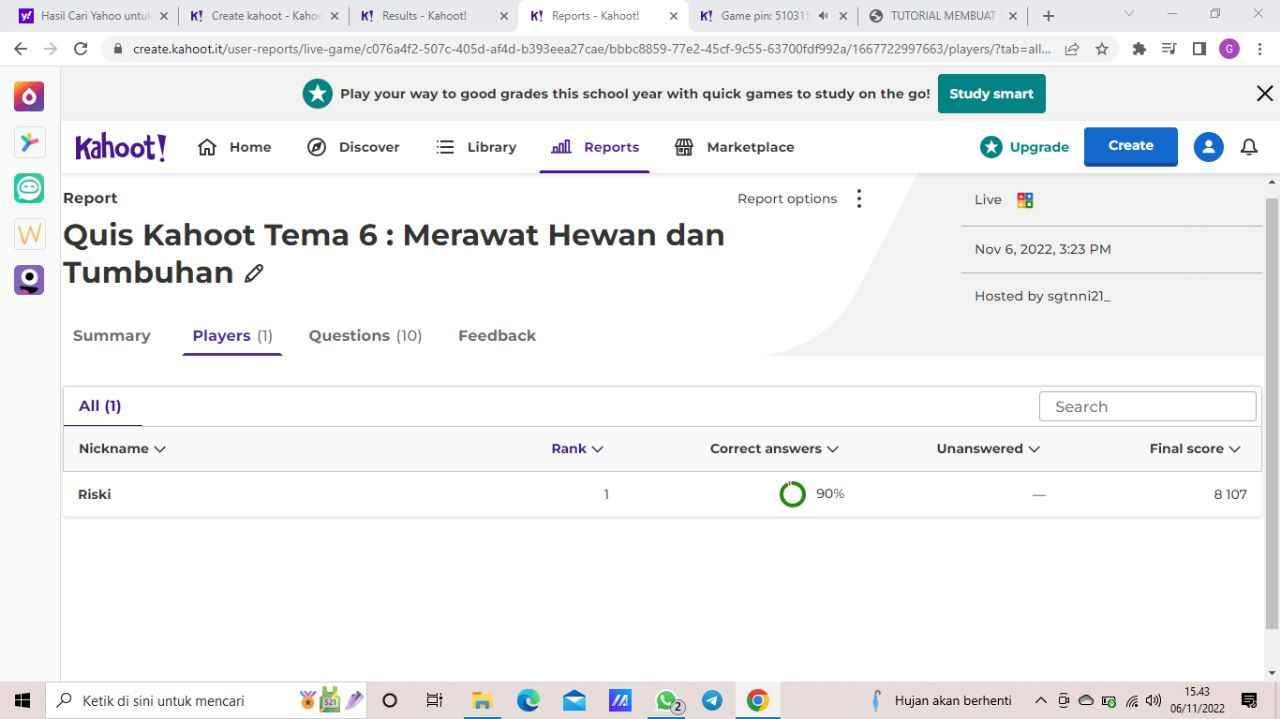The height and width of the screenshot is (719, 1280).
Task: Open player Riski's details
Action: click(x=95, y=494)
